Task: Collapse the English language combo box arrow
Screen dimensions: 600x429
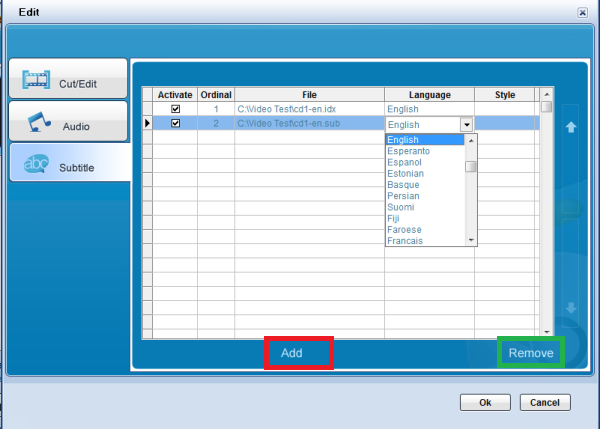Action: coord(466,125)
